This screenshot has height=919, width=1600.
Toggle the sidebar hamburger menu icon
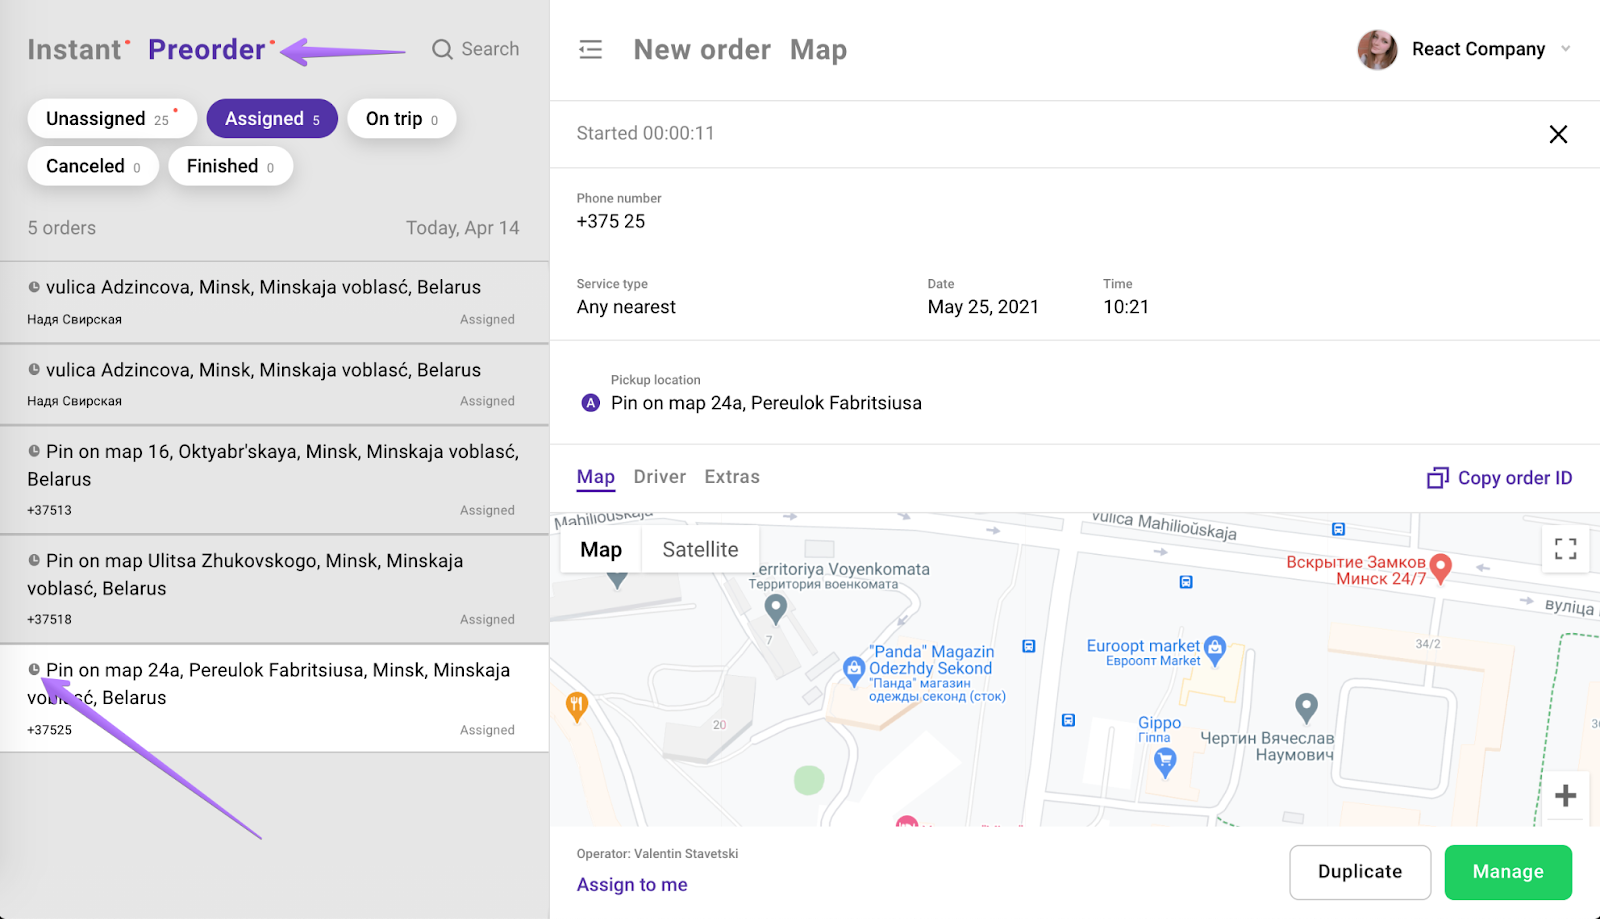click(x=591, y=49)
